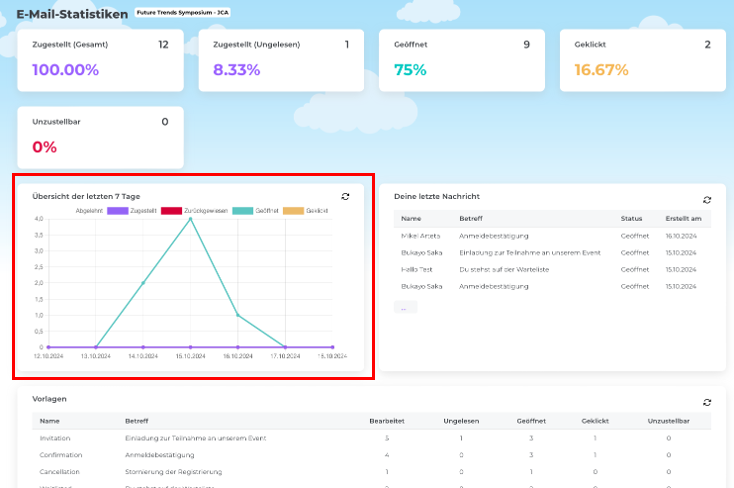Click the teal data point on 14.10.2024
Image resolution: width=734 pixels, height=488 pixels.
(143, 283)
